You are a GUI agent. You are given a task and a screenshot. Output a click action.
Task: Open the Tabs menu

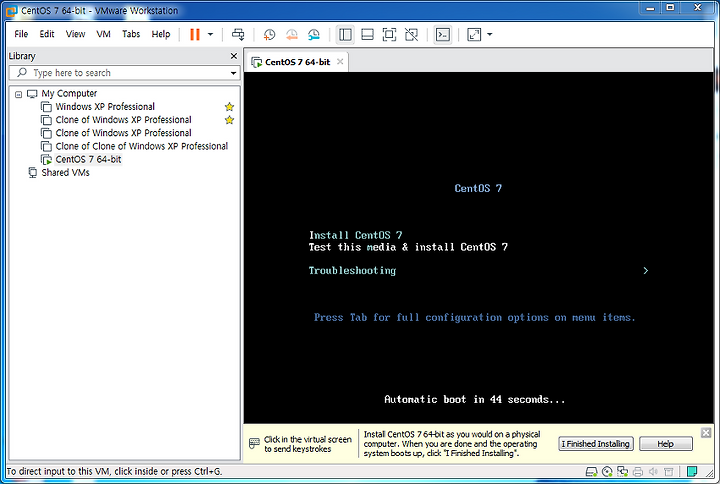click(131, 34)
